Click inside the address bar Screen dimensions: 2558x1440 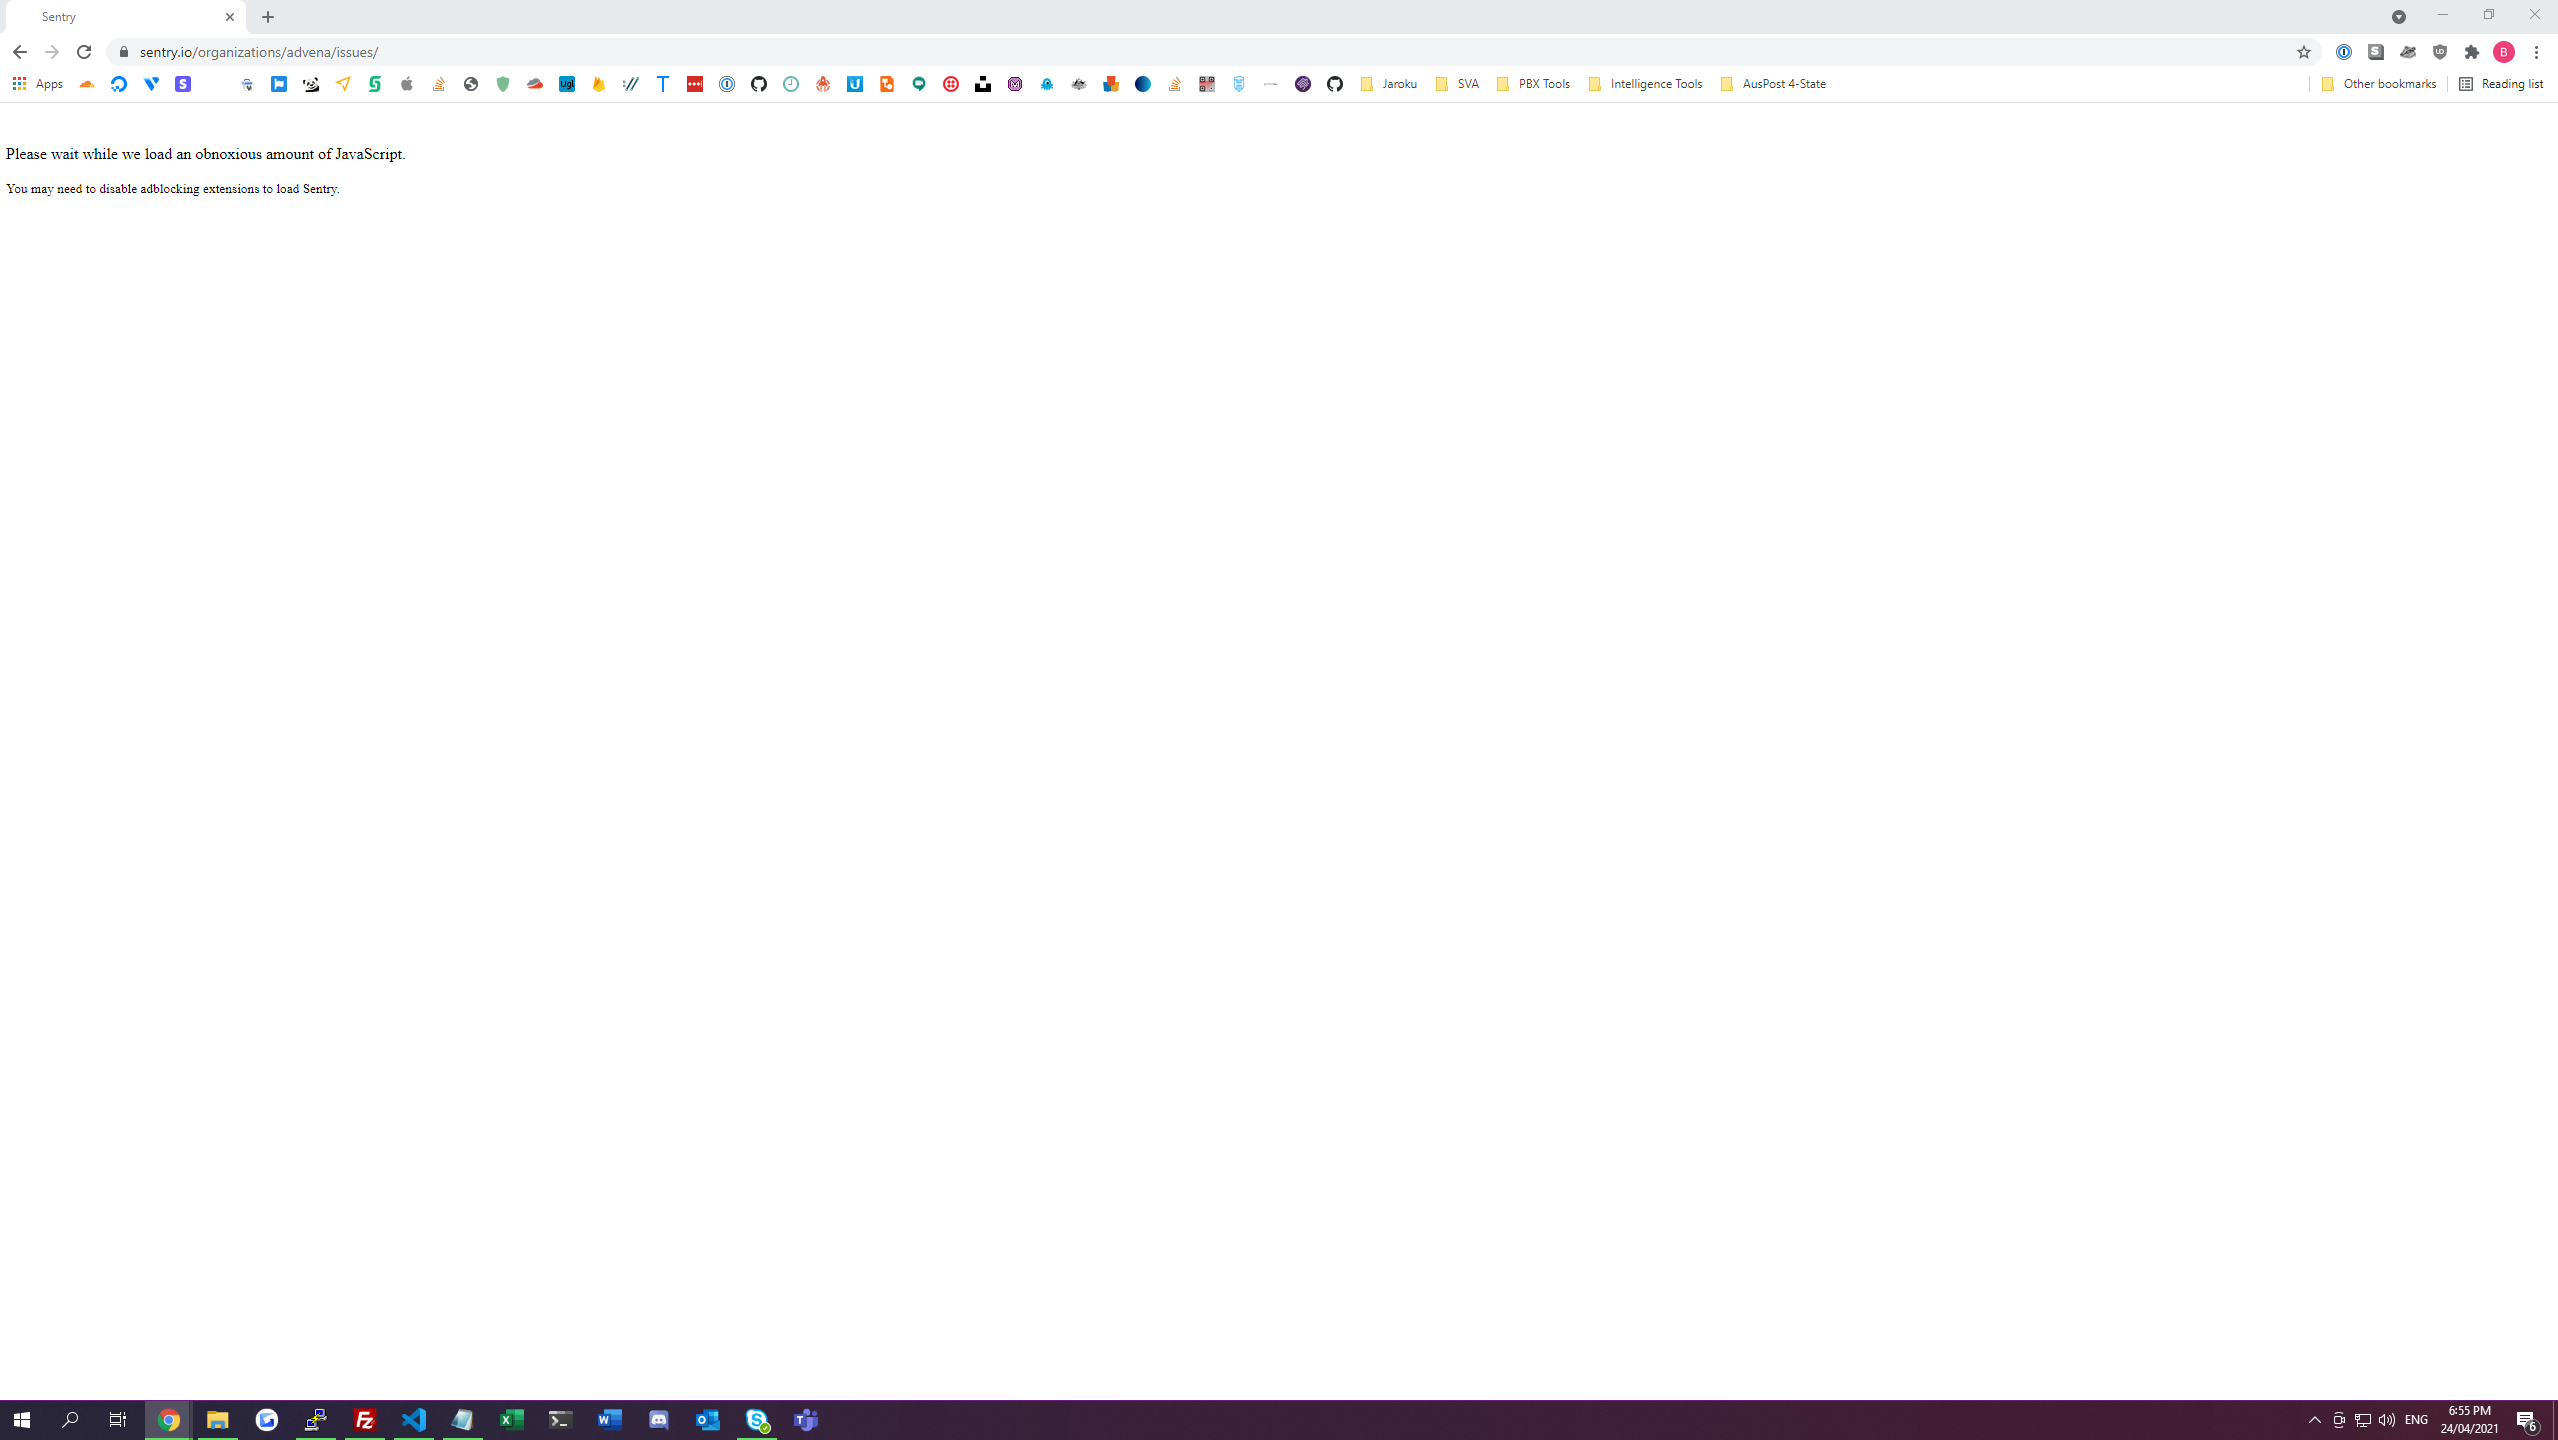[x=600, y=52]
